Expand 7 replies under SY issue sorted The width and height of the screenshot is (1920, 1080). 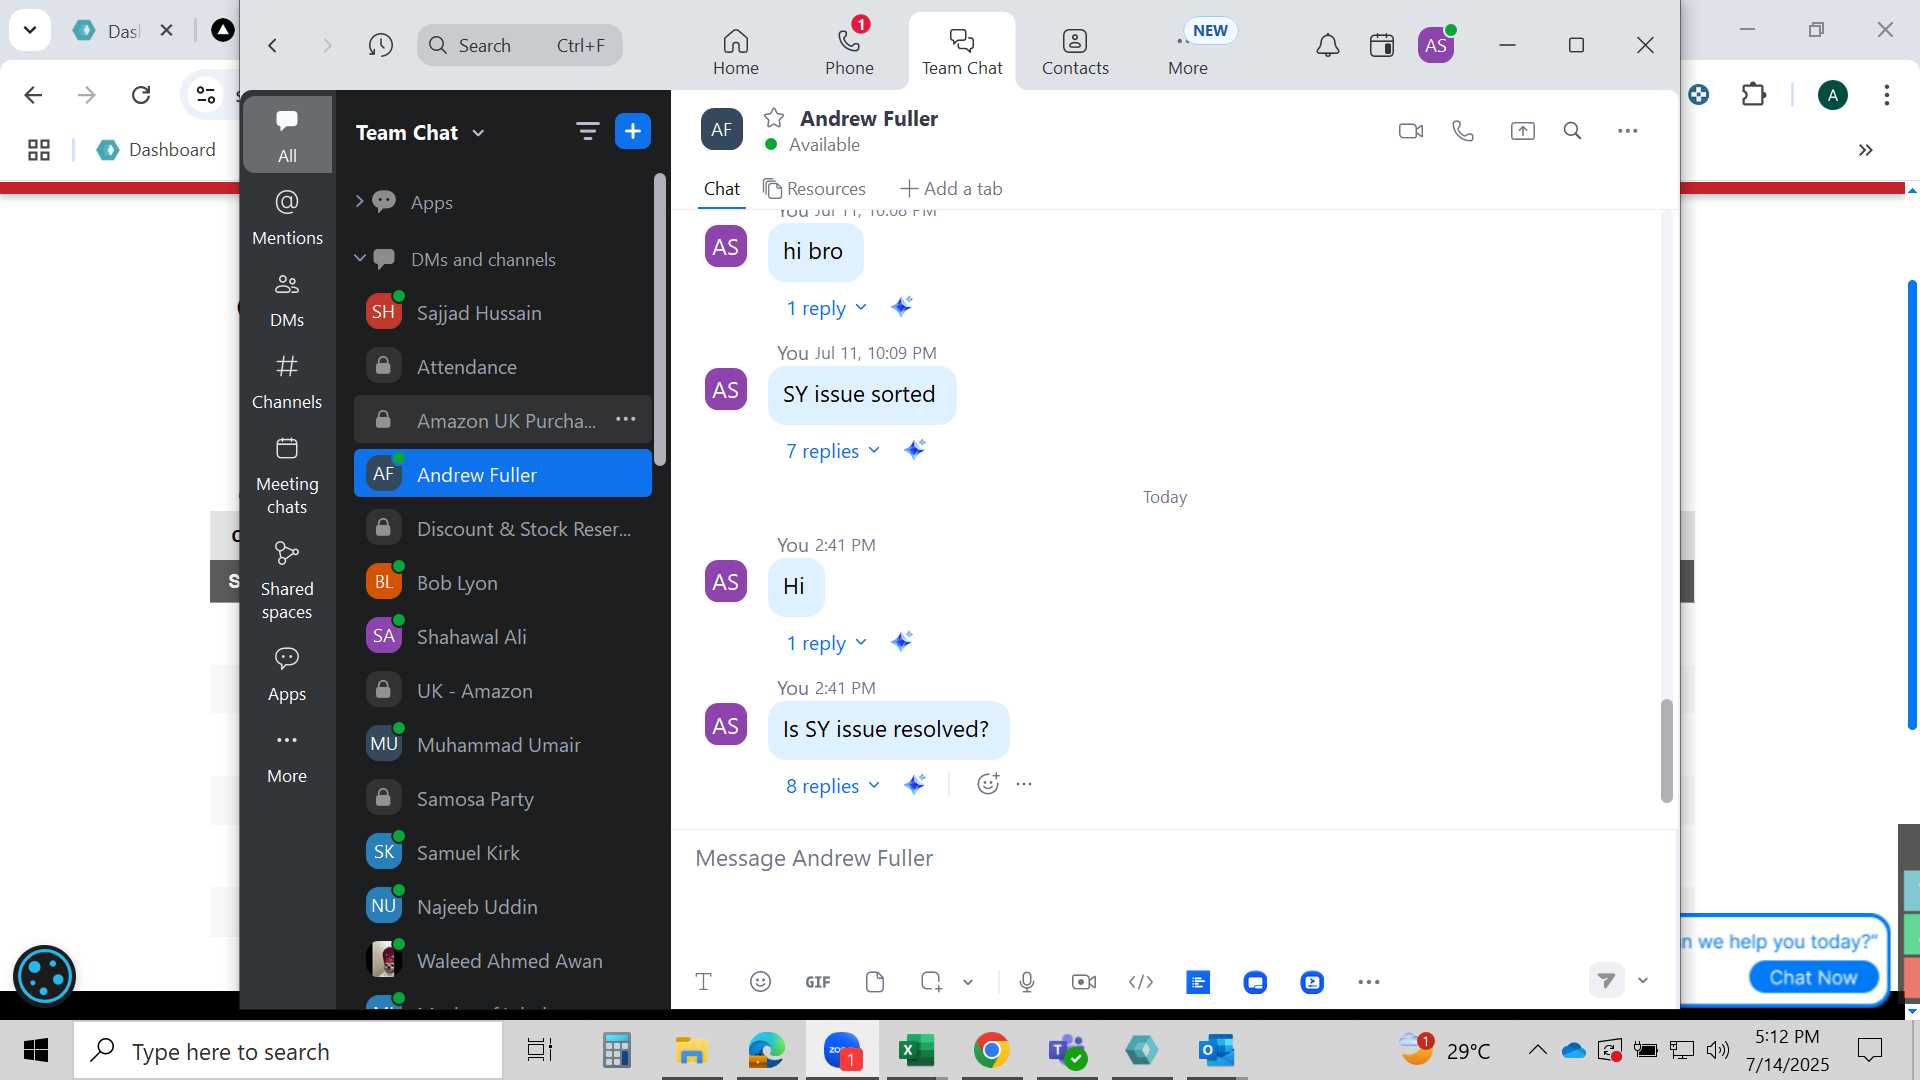(832, 451)
